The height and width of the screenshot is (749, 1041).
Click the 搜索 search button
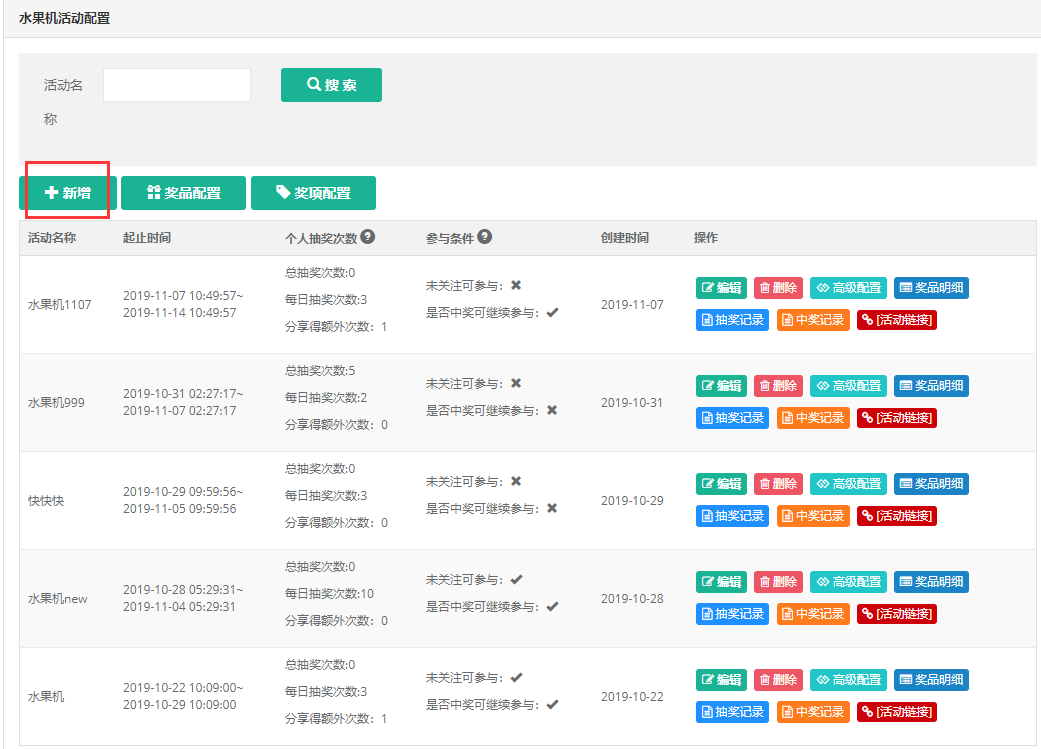331,85
